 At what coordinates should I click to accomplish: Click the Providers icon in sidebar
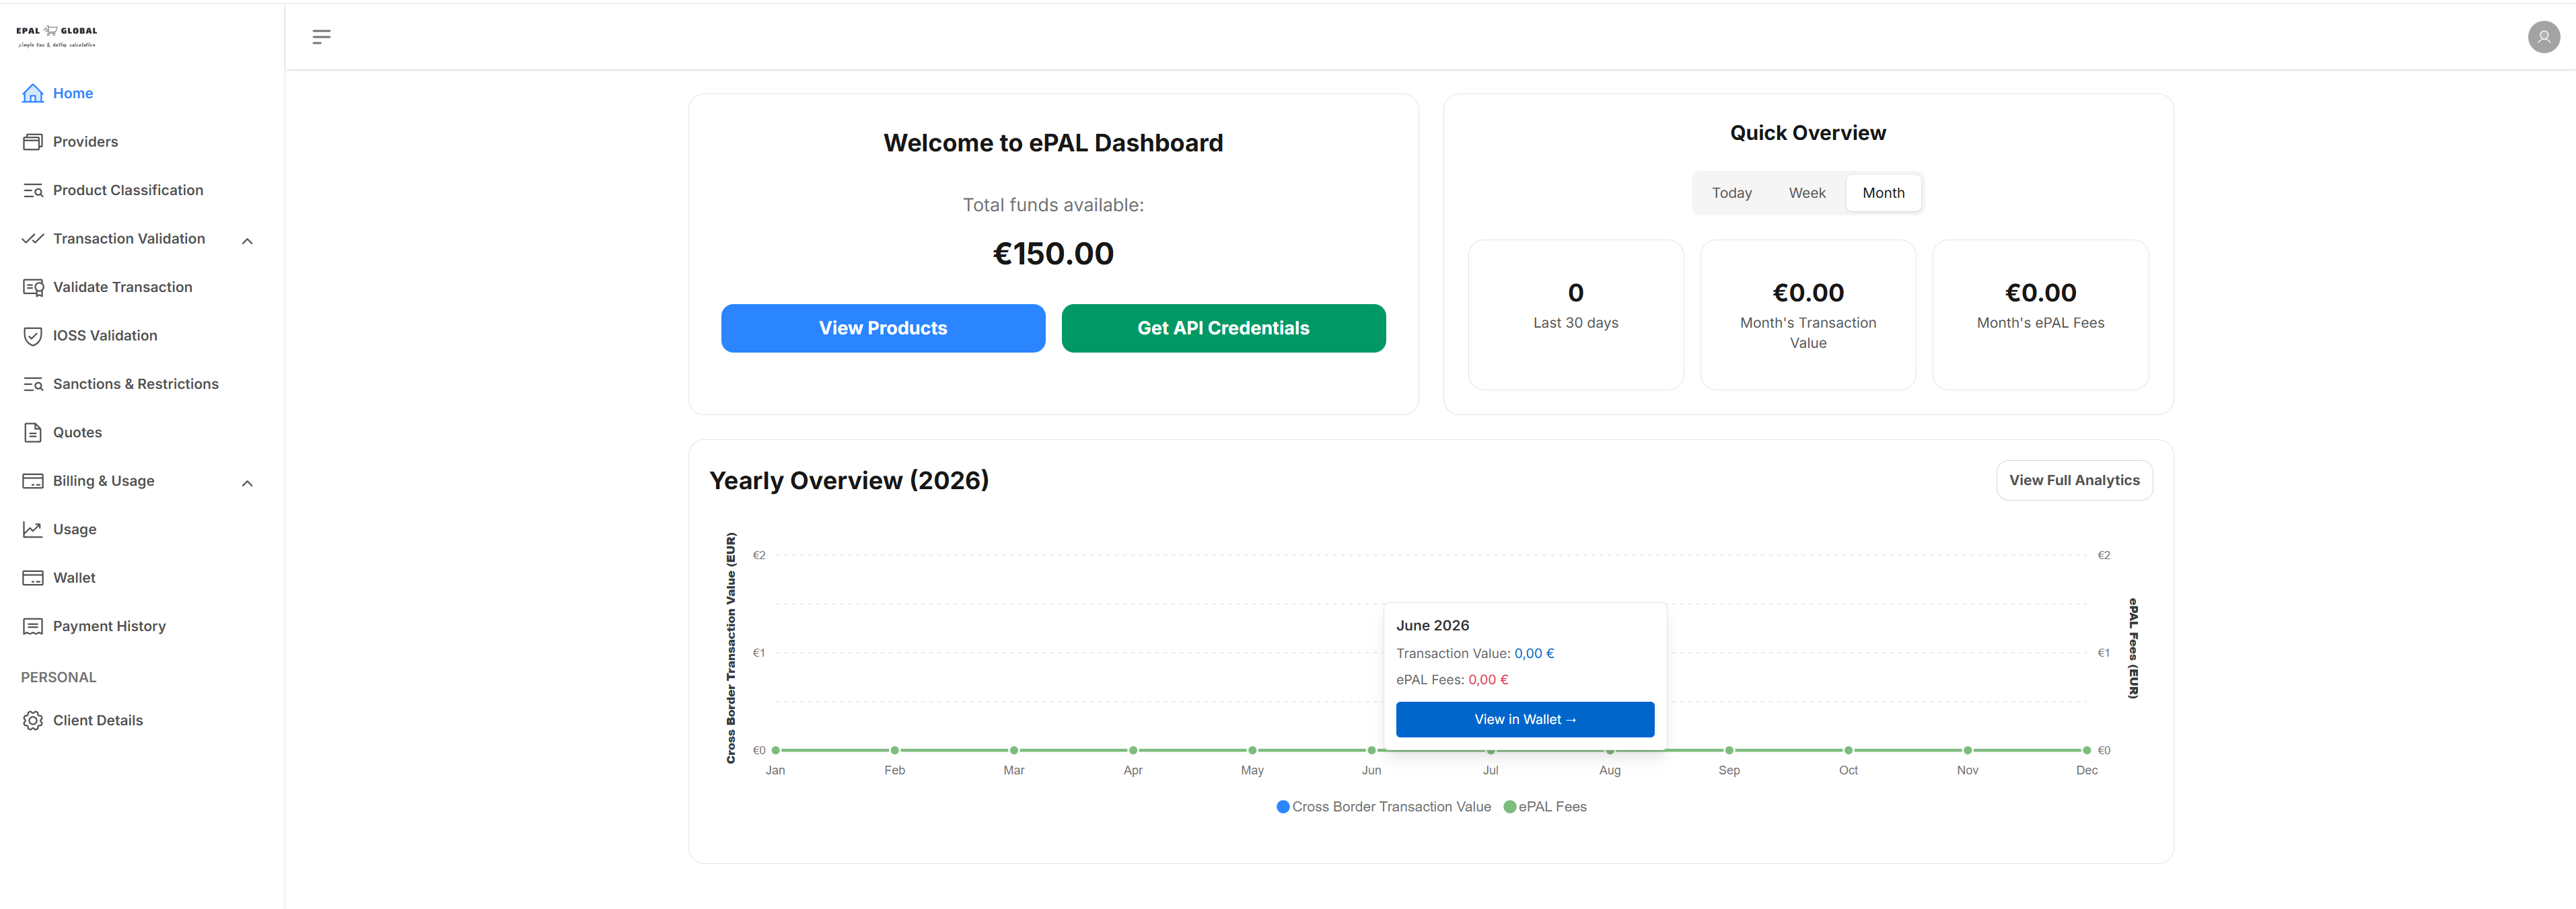[x=33, y=142]
